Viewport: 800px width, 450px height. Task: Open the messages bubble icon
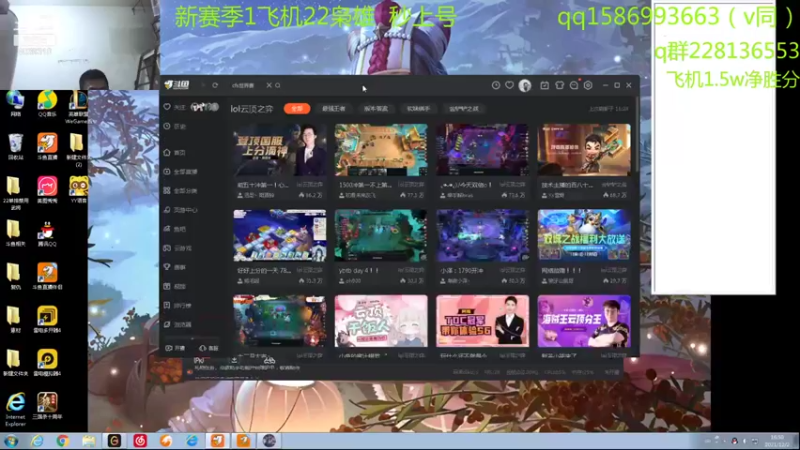pyautogui.click(x=574, y=85)
